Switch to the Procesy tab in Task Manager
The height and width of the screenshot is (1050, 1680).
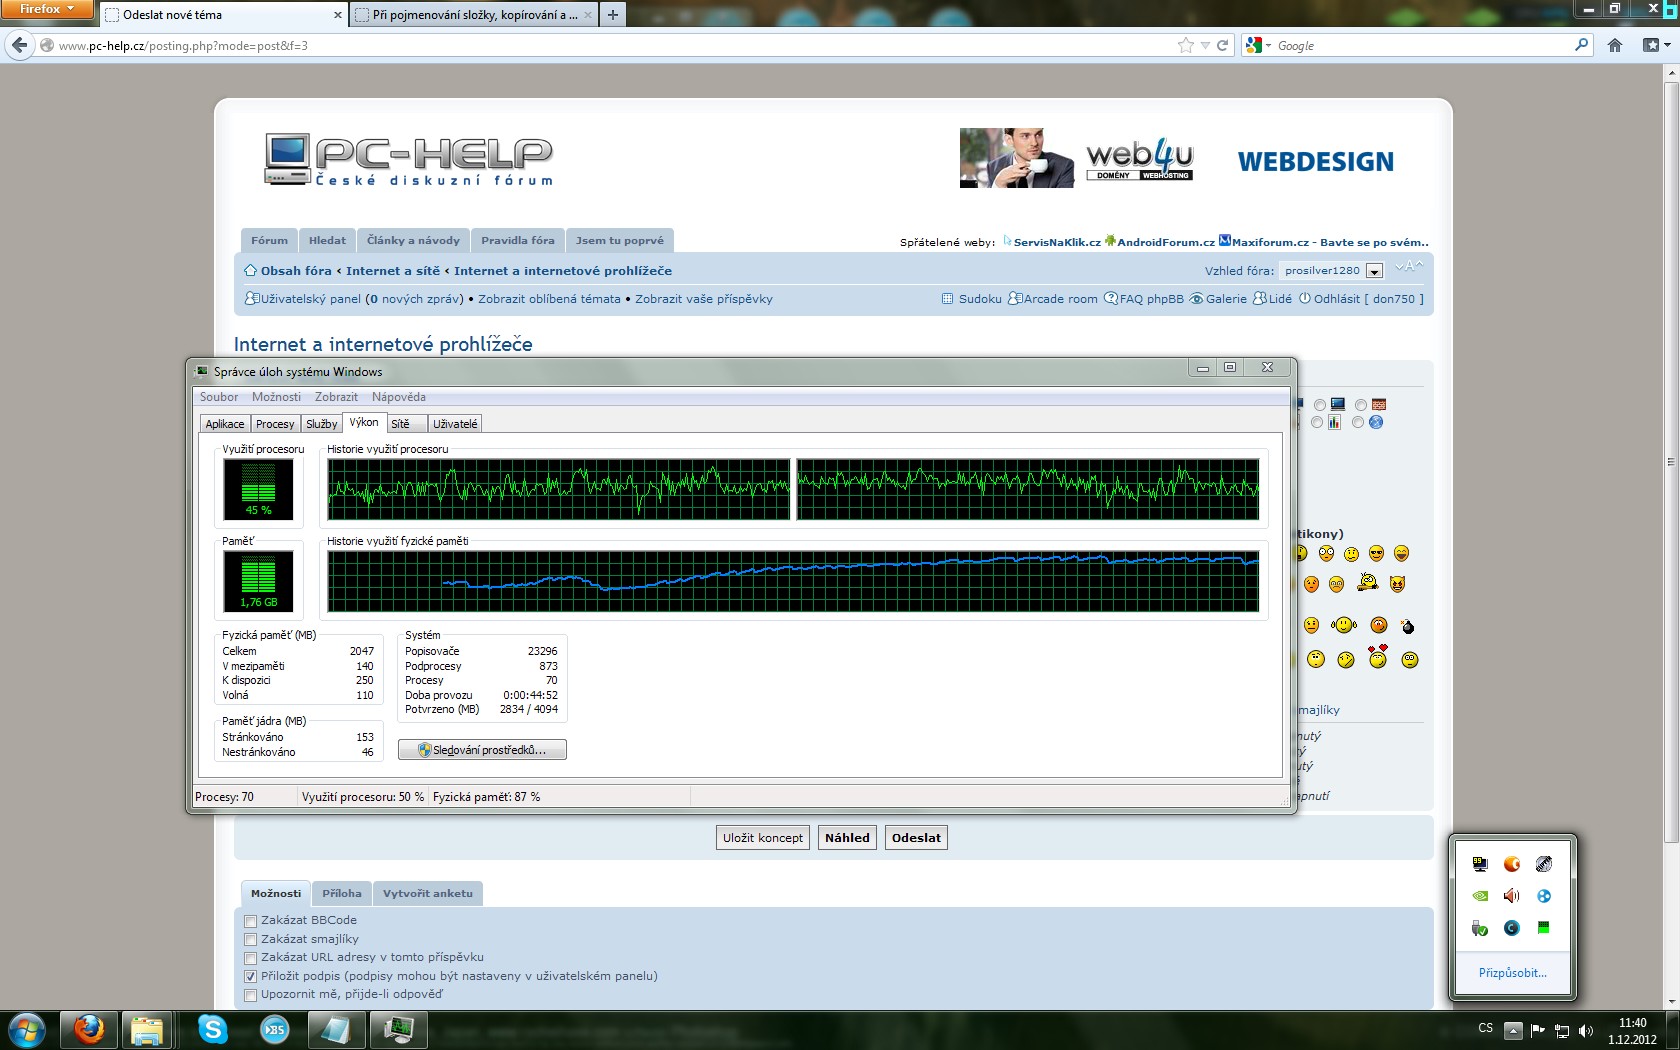[275, 424]
